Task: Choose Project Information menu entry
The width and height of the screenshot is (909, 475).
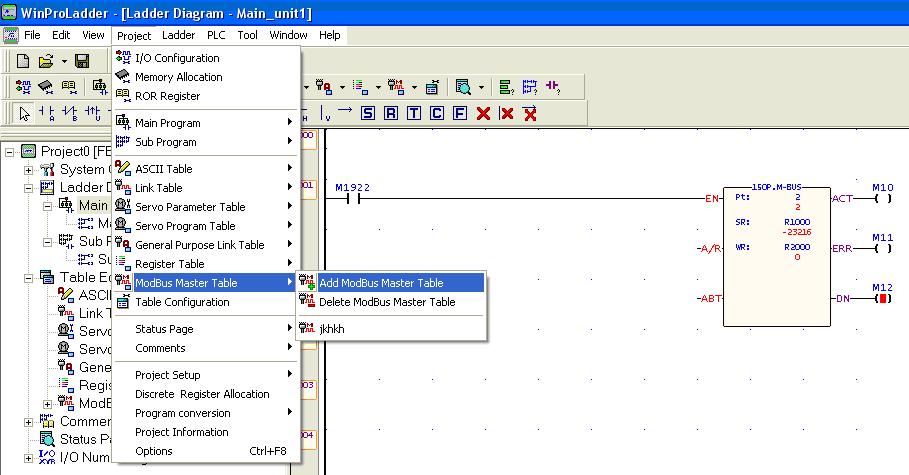Action: [206, 432]
